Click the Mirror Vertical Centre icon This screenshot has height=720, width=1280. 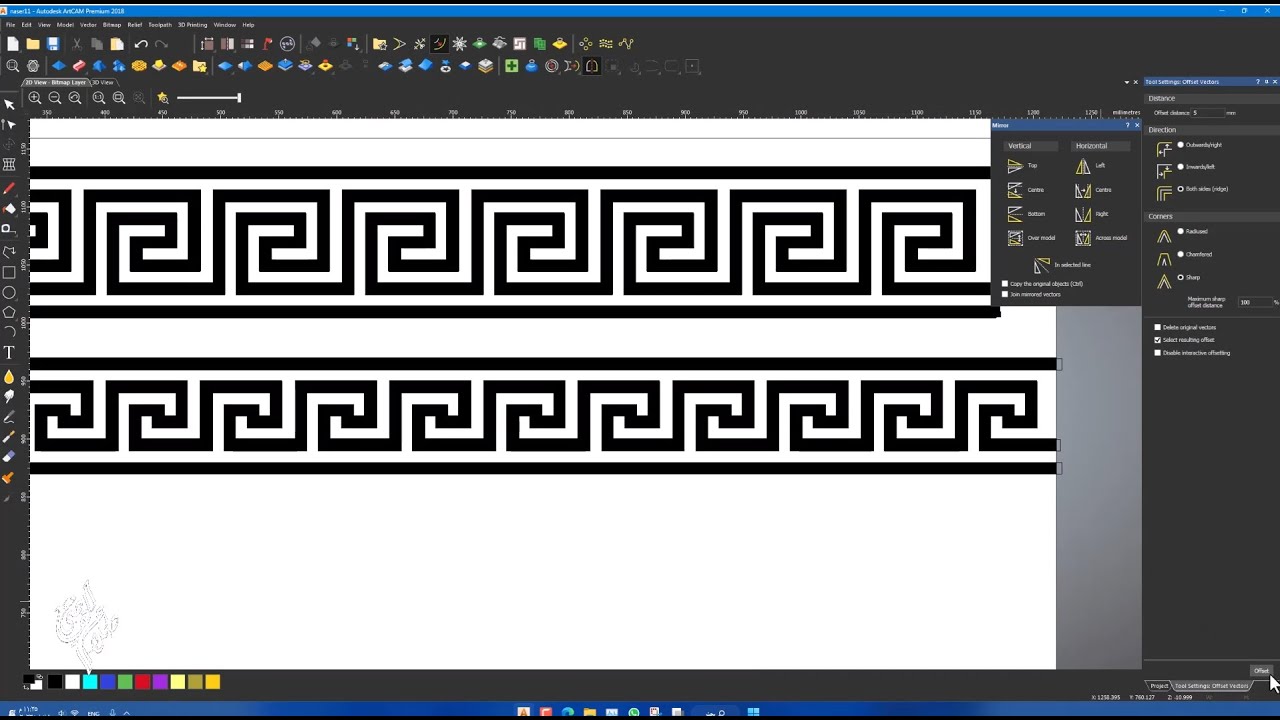click(1015, 190)
